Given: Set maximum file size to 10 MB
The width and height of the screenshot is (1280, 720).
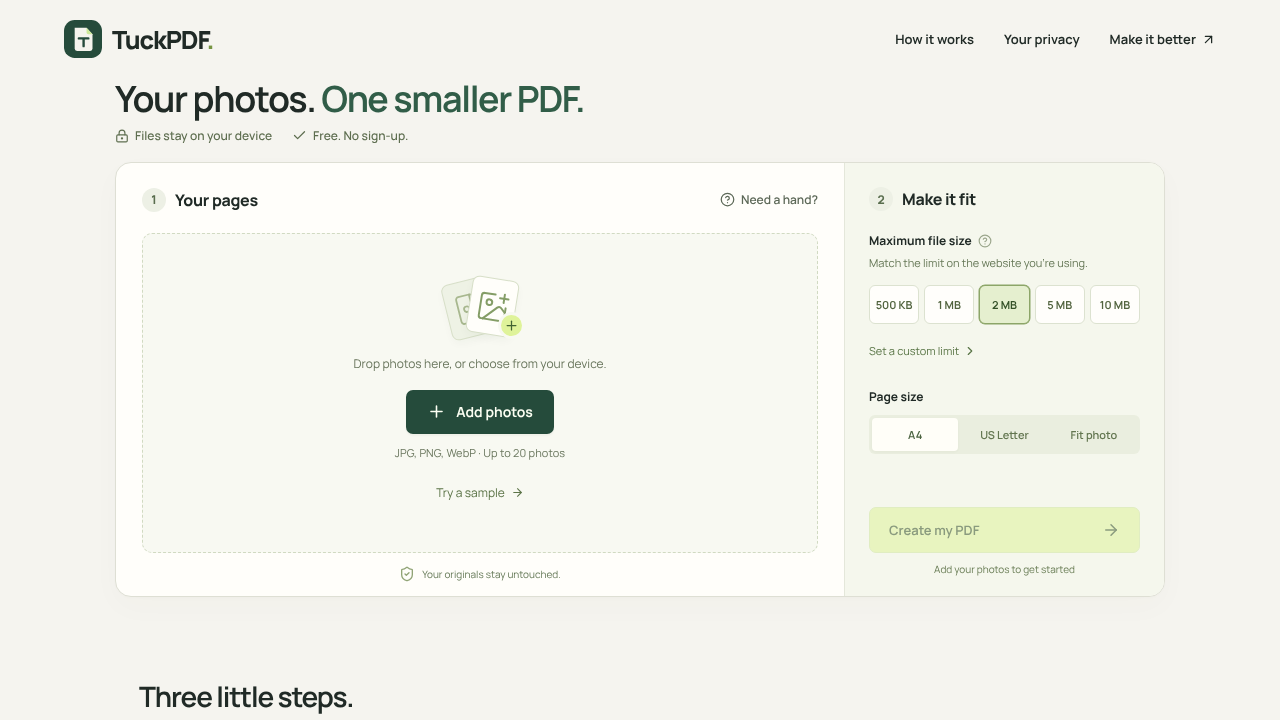Looking at the screenshot, I should click(1115, 305).
